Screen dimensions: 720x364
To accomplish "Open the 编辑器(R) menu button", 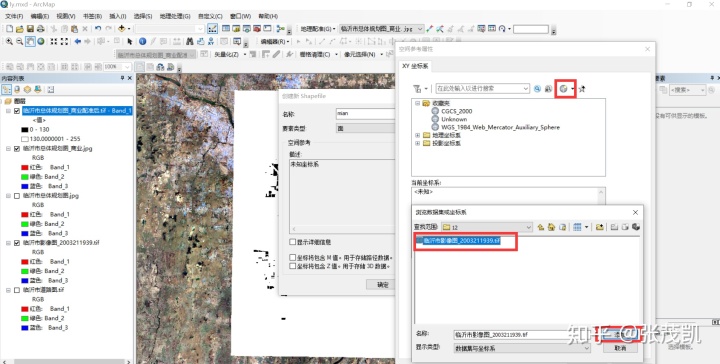I will coord(275,41).
